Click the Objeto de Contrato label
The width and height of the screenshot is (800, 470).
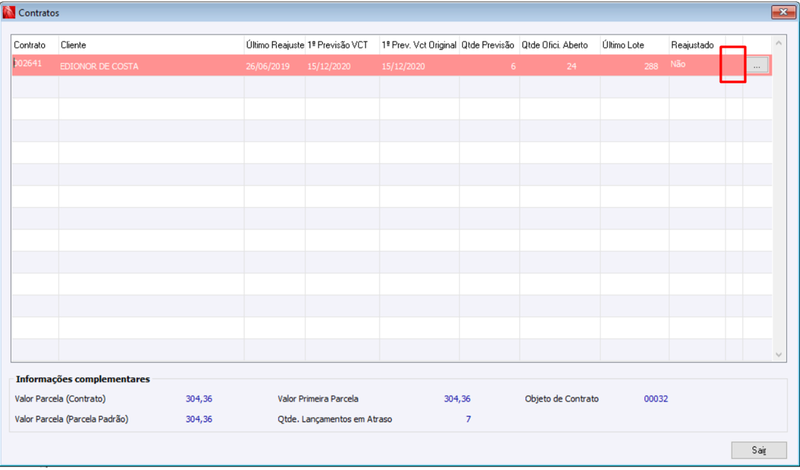[562, 399]
